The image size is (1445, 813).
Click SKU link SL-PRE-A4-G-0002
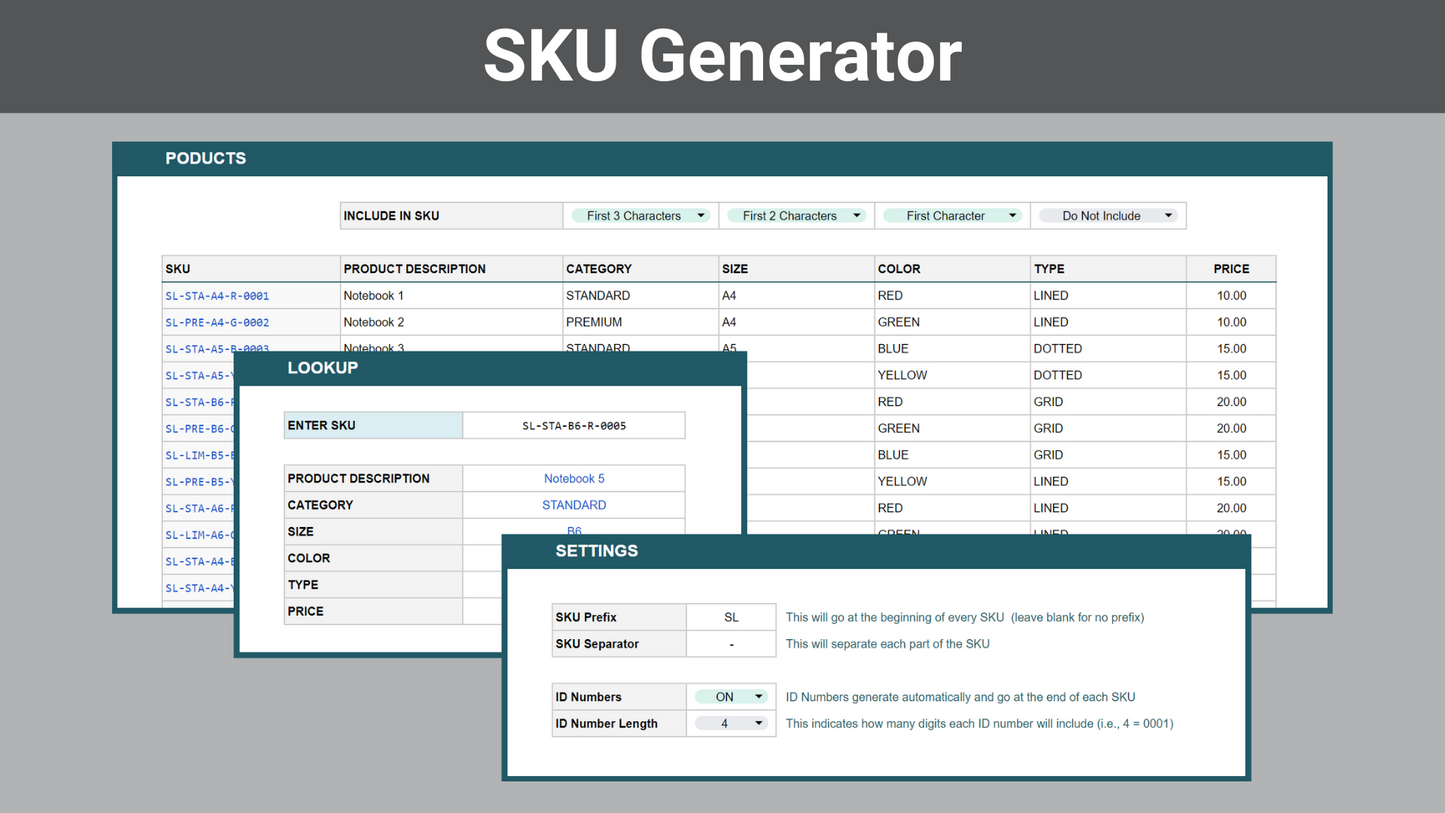click(x=217, y=323)
